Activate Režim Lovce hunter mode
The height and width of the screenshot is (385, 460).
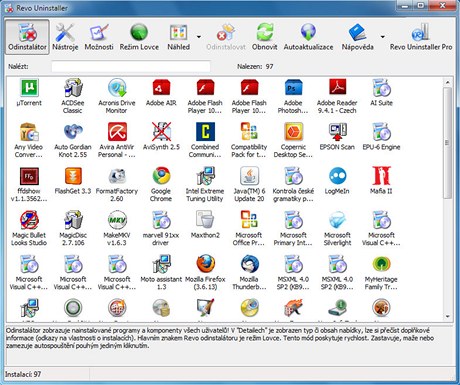click(139, 37)
